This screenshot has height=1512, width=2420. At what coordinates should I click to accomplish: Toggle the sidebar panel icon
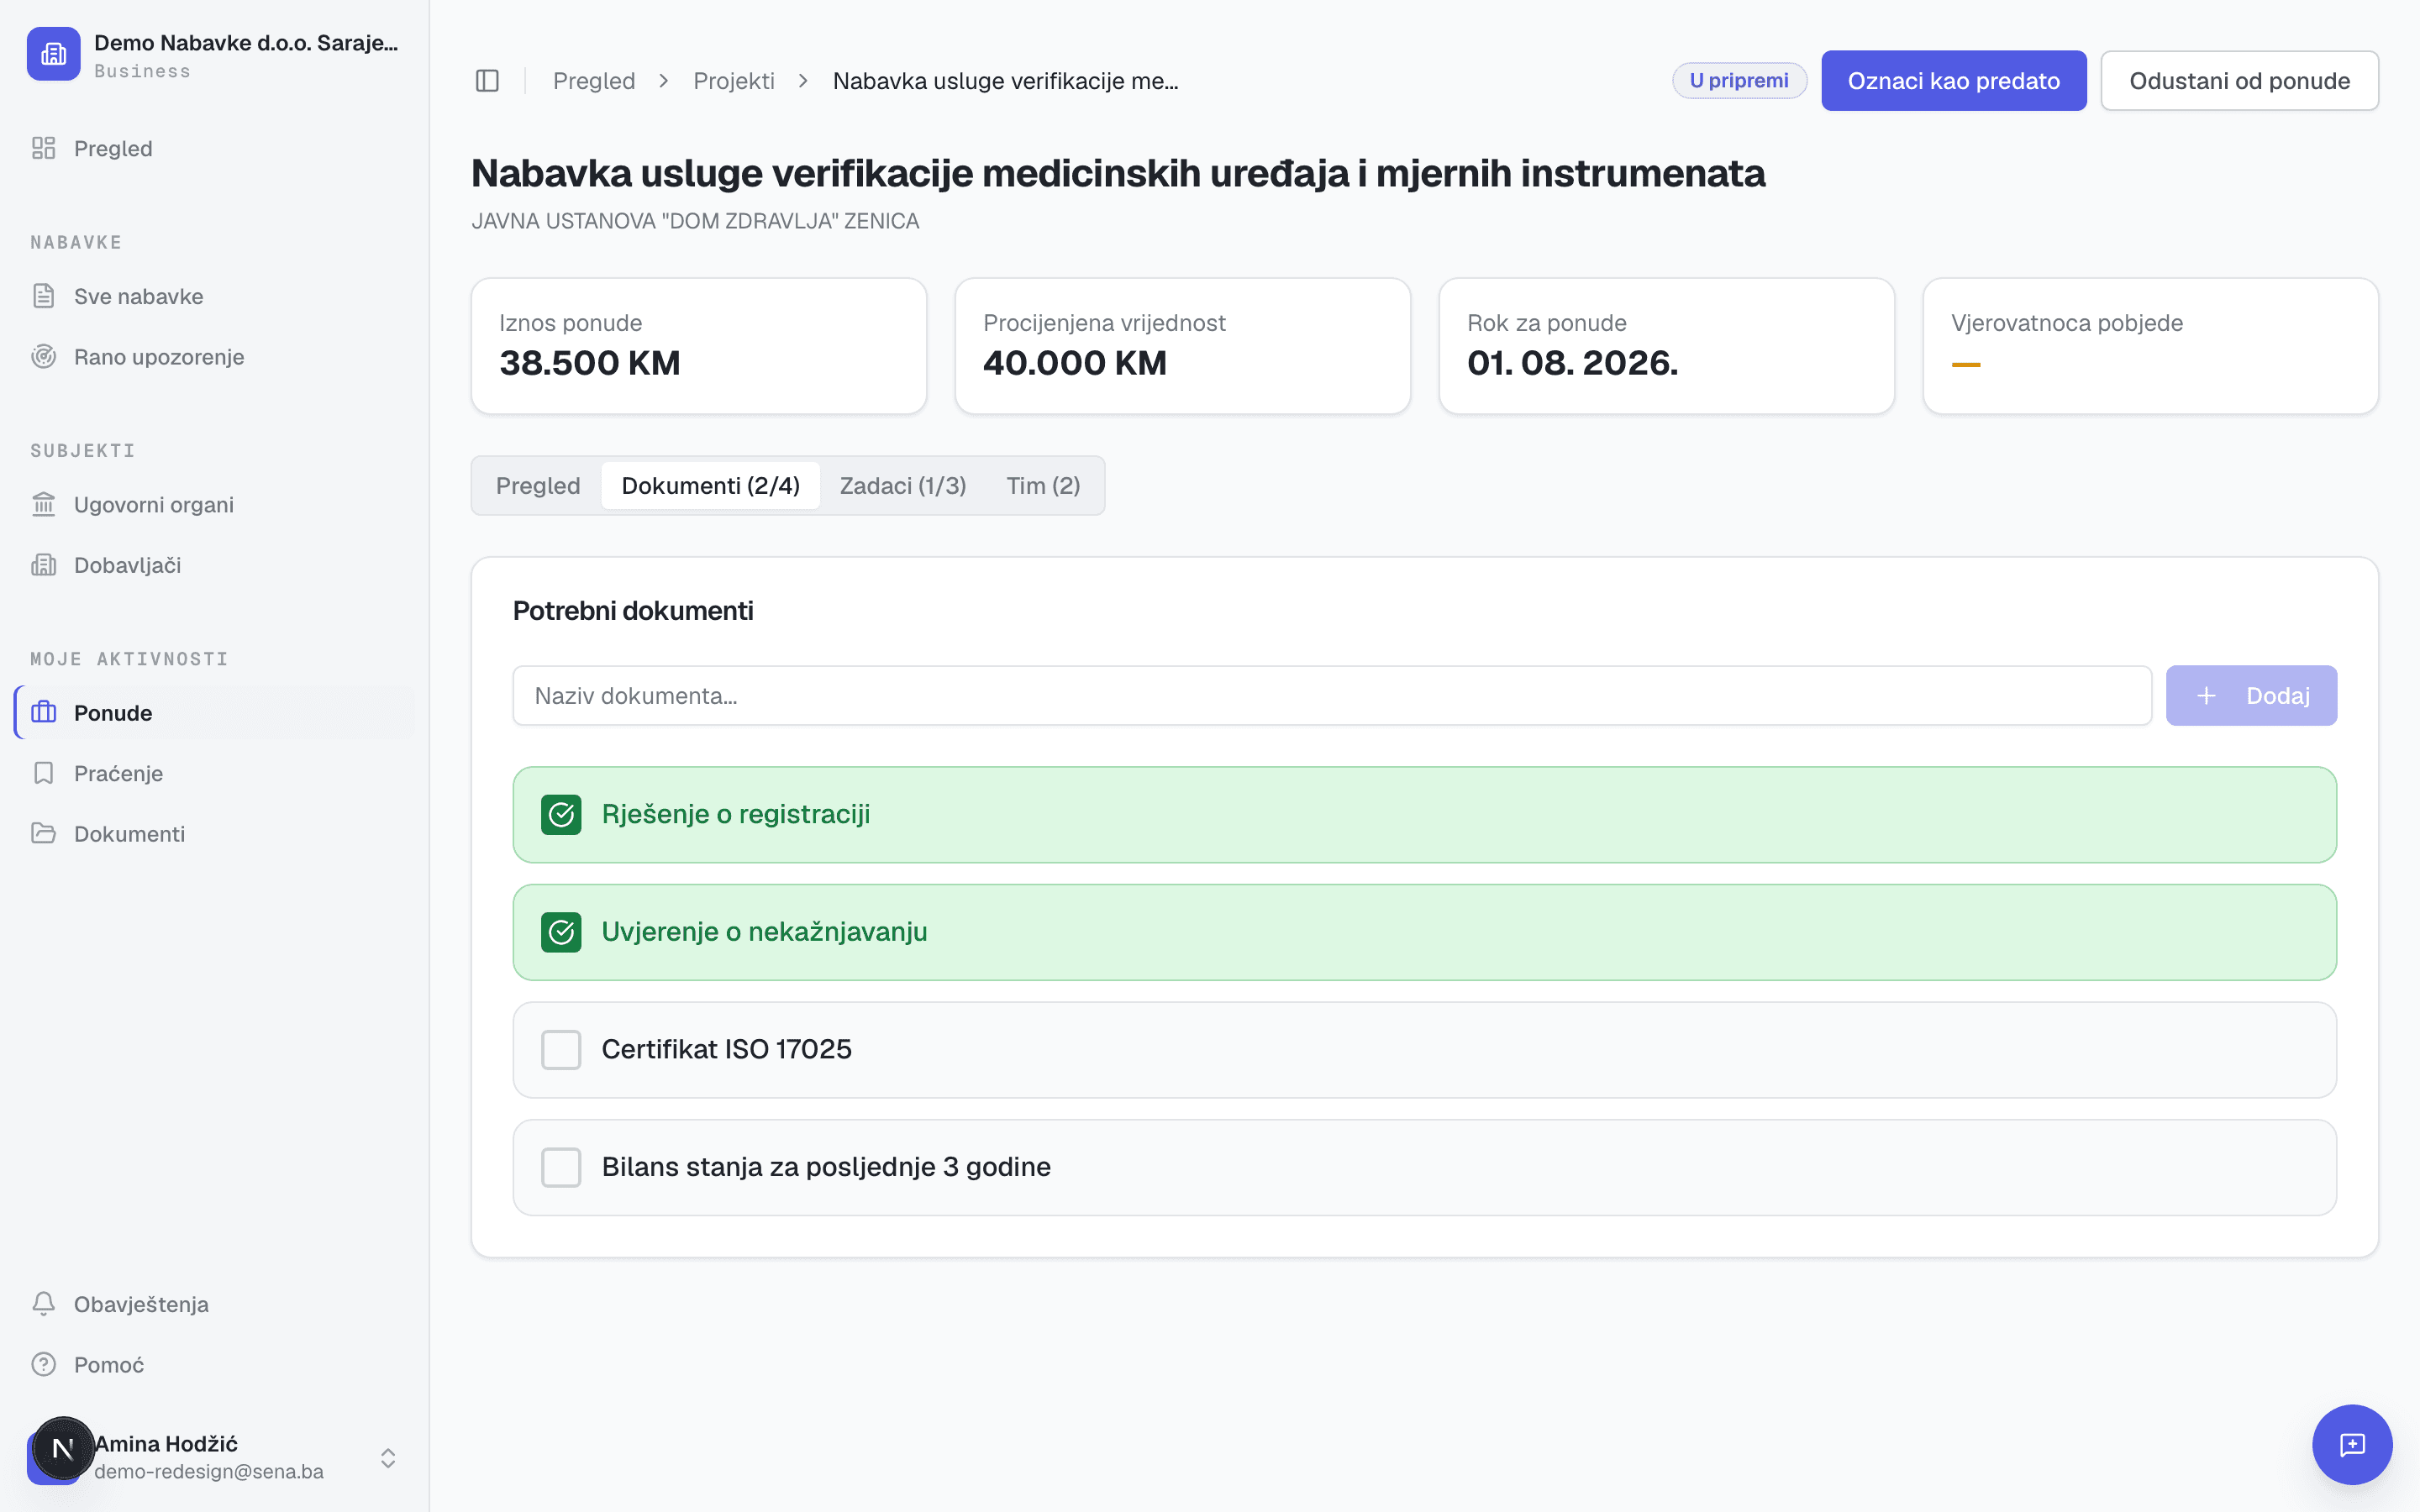487,81
